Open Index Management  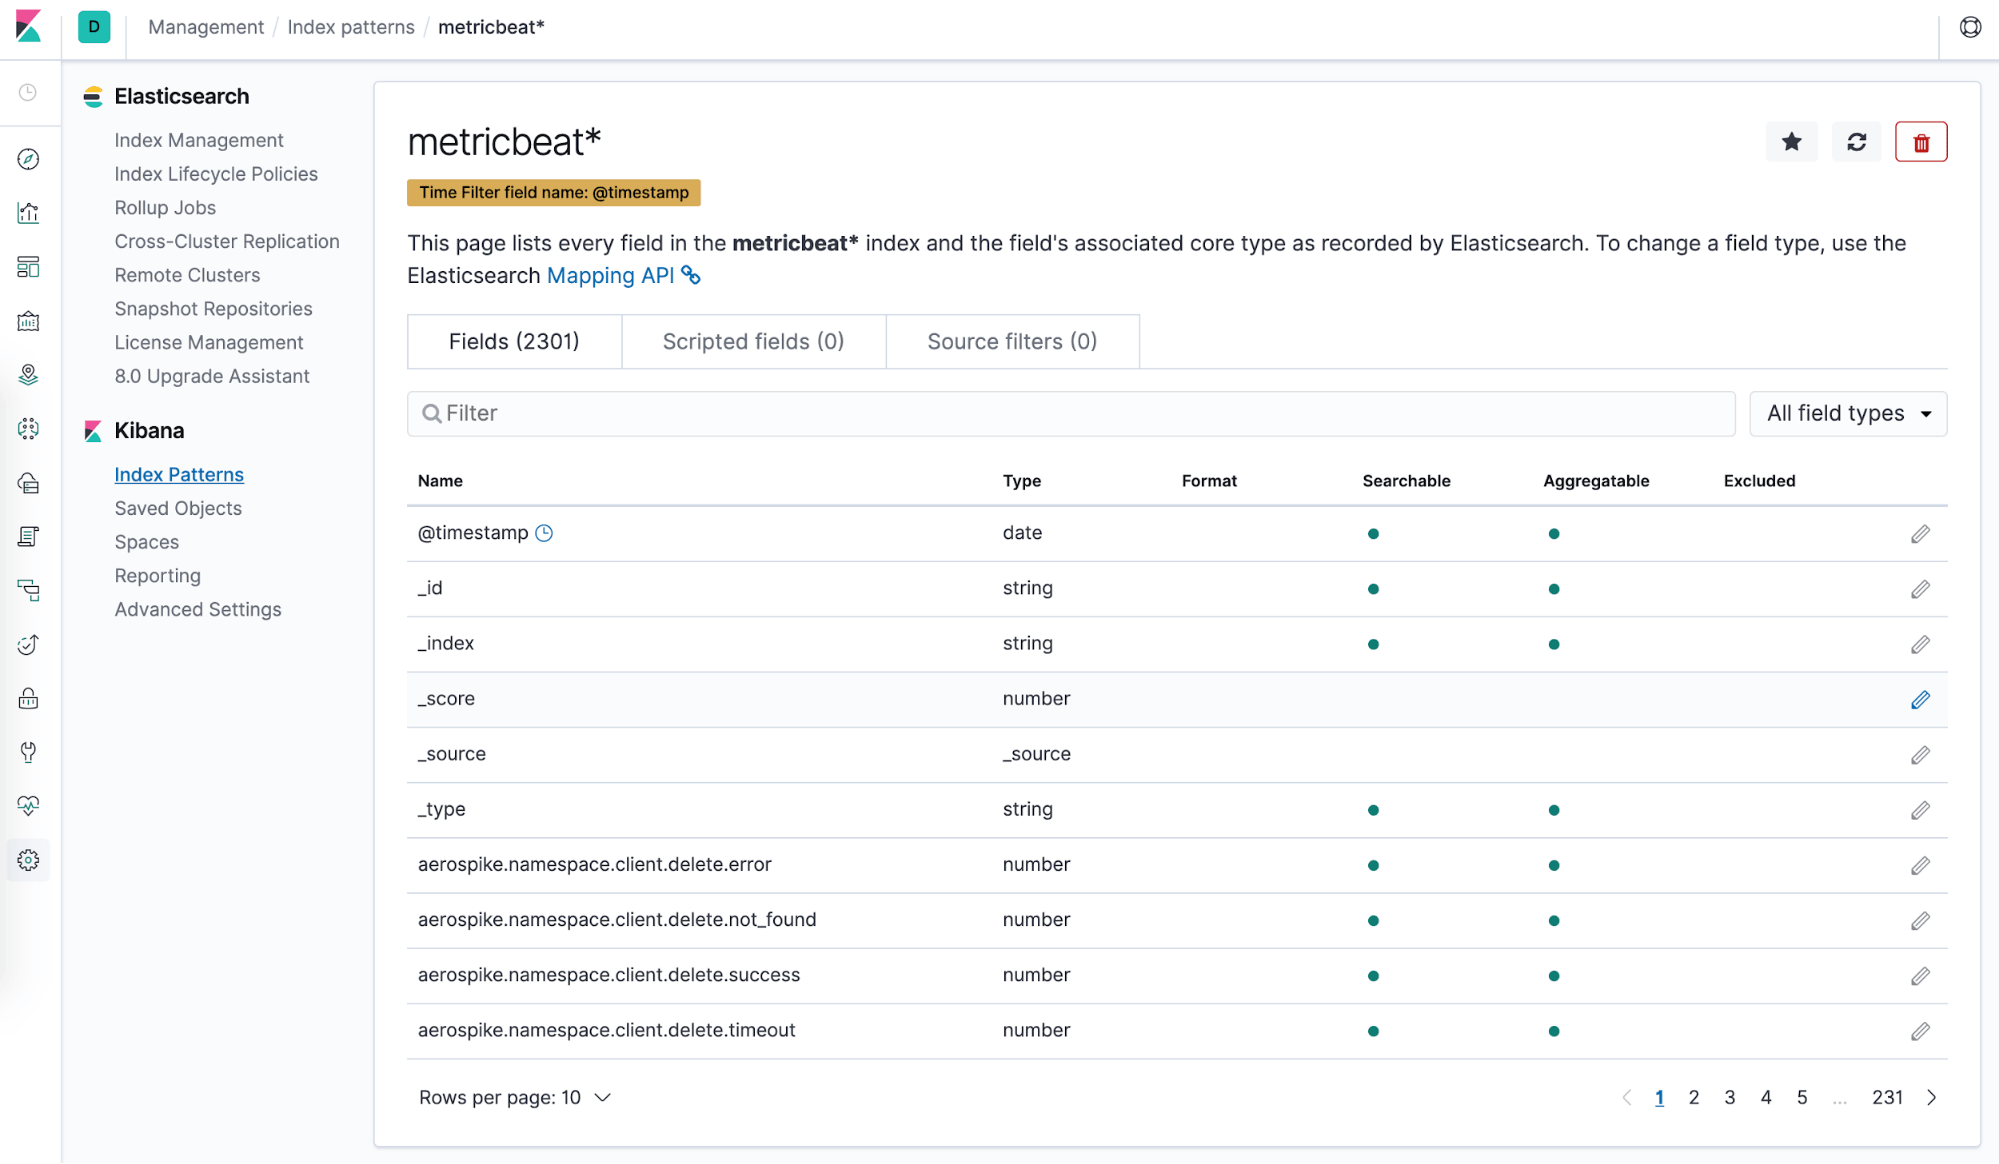[x=199, y=140]
